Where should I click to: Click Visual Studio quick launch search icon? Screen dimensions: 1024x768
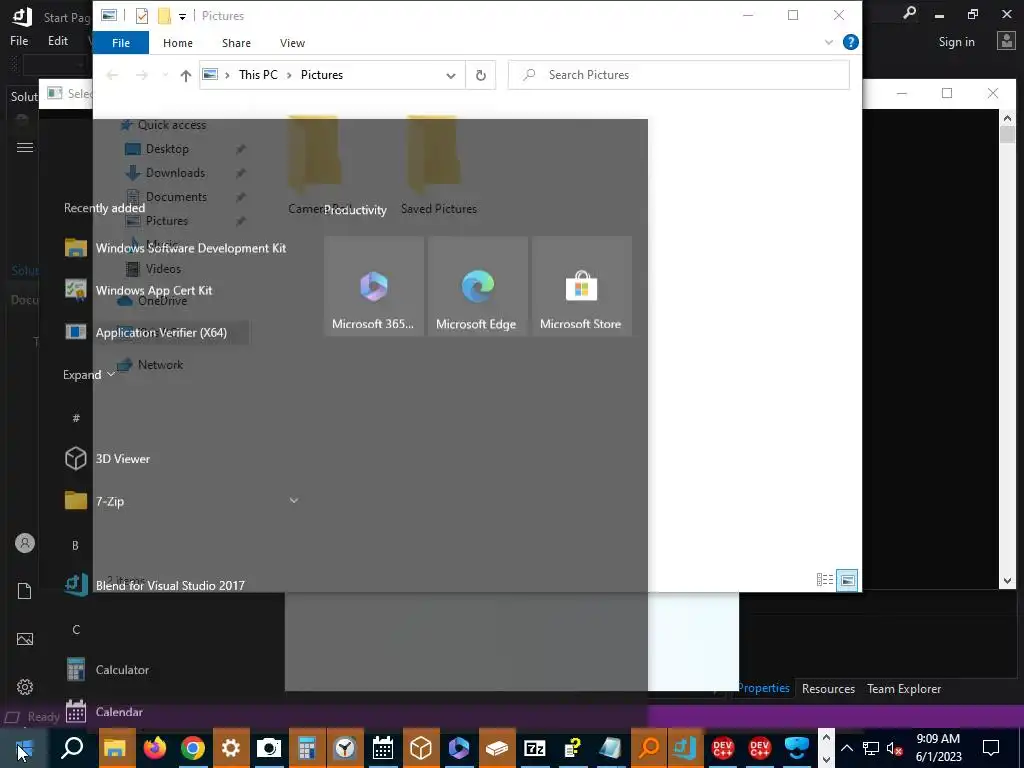coord(909,13)
